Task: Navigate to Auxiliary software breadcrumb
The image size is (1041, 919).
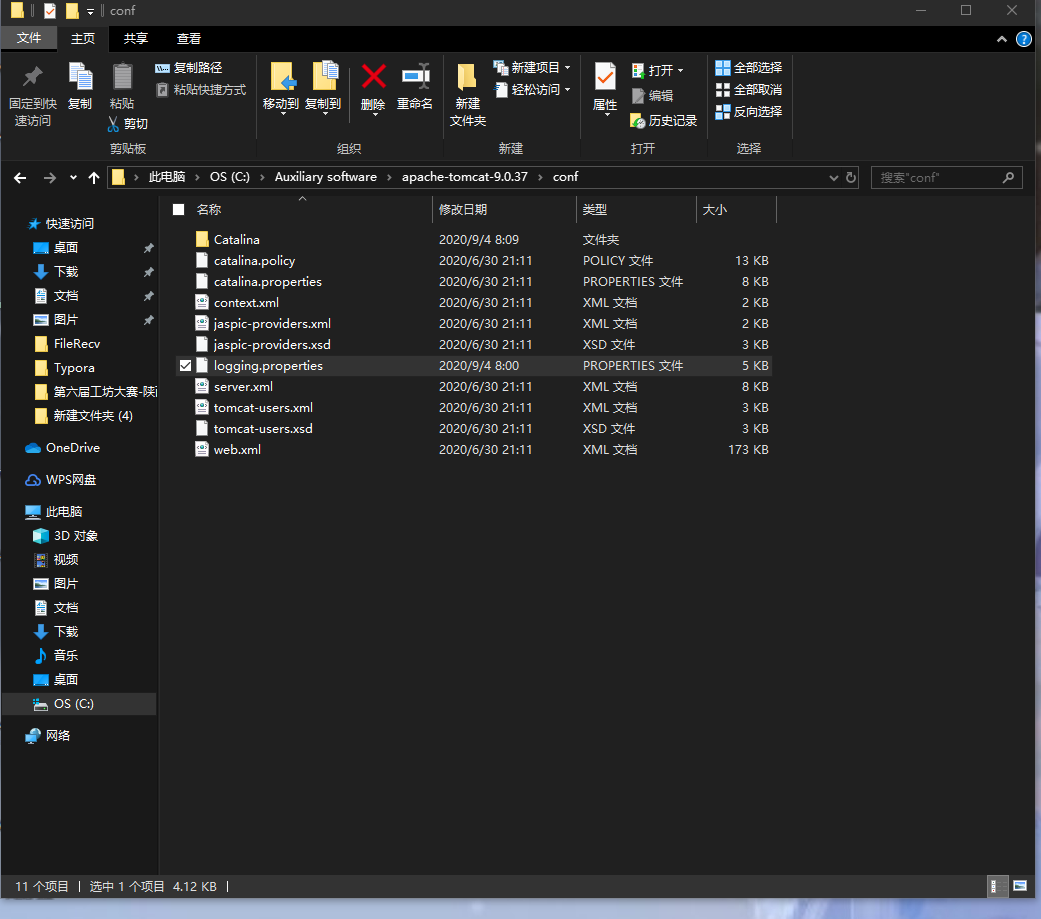Action: tap(325, 177)
